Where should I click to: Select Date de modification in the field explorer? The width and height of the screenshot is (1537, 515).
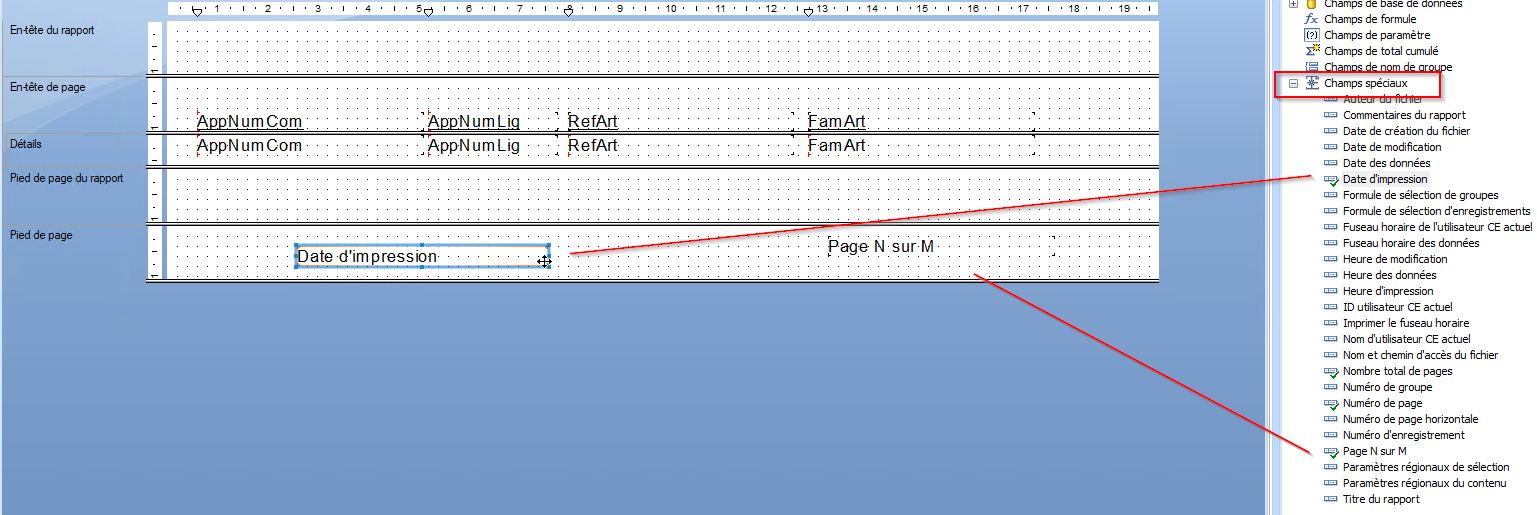point(1392,147)
